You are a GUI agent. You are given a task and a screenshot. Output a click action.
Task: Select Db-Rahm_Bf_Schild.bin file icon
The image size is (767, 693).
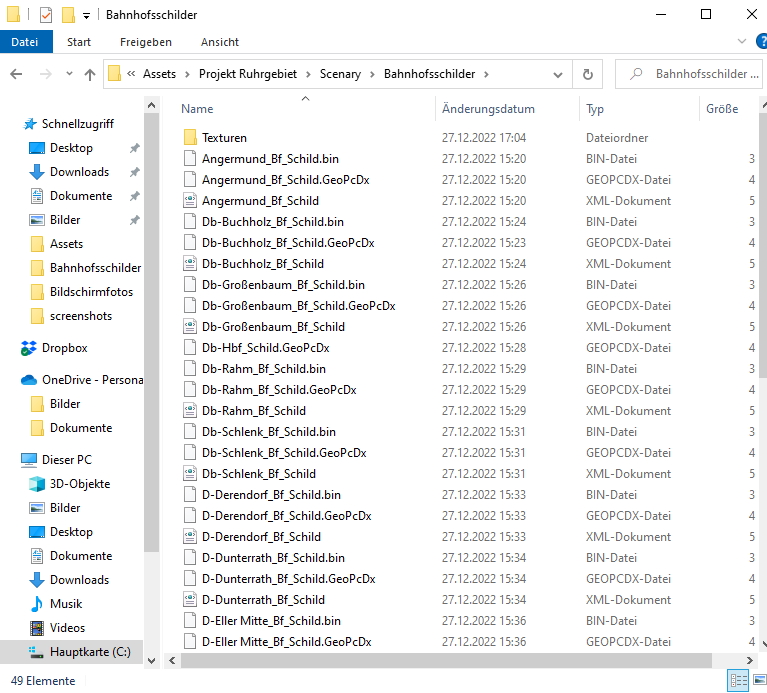(x=190, y=369)
